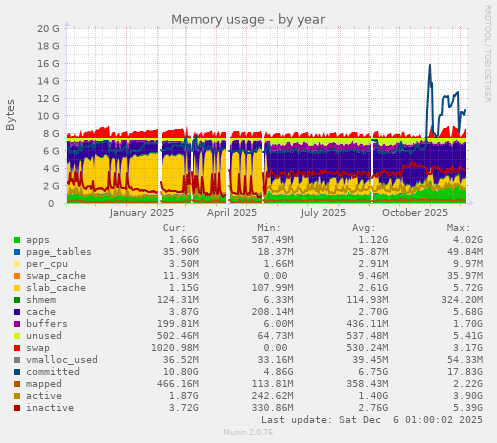The image size is (497, 443).
Task: Click the 'January 2025' x-axis label
Action: pyautogui.click(x=142, y=213)
